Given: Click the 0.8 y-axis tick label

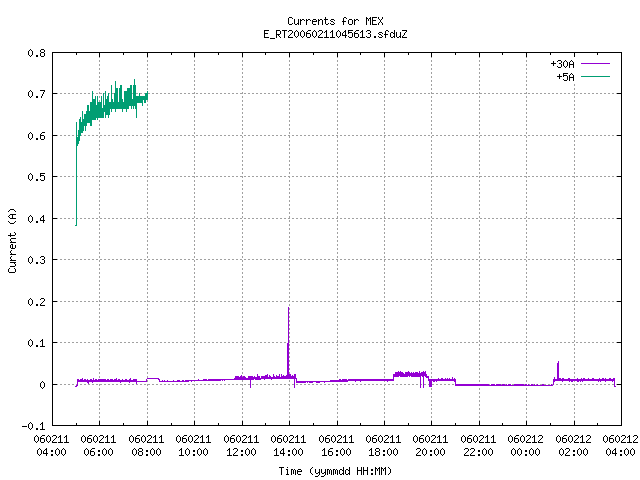Looking at the screenshot, I should tap(36, 53).
